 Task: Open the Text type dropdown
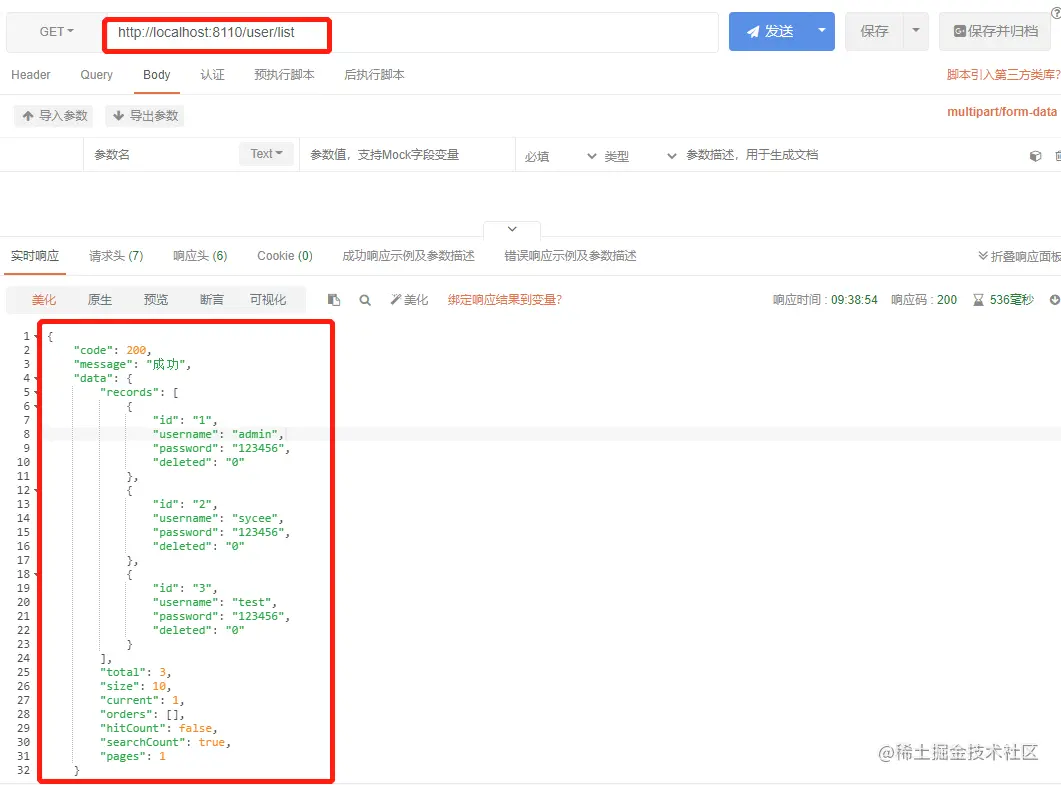click(267, 154)
